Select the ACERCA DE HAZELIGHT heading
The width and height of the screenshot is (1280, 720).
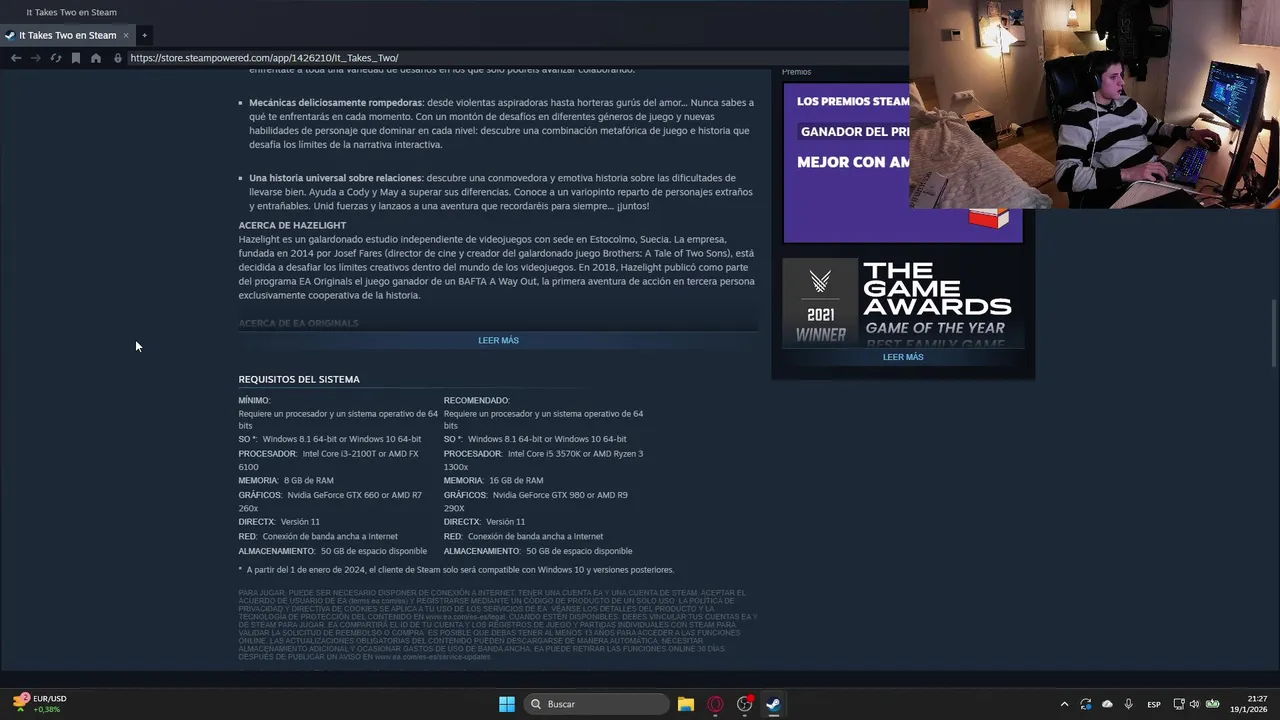point(292,225)
